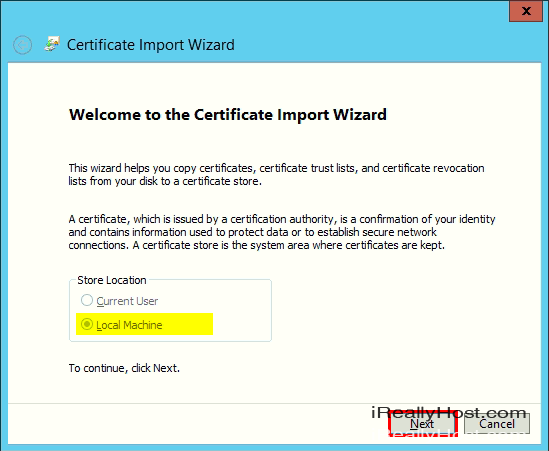
Task: Click the Current User label text
Action: tap(127, 301)
